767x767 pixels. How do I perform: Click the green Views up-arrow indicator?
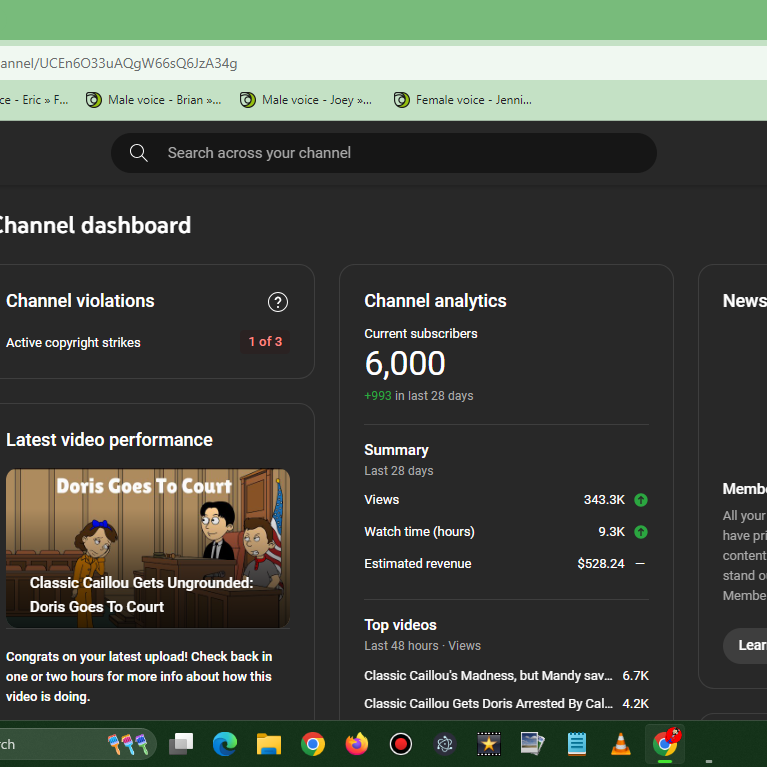click(x=641, y=500)
